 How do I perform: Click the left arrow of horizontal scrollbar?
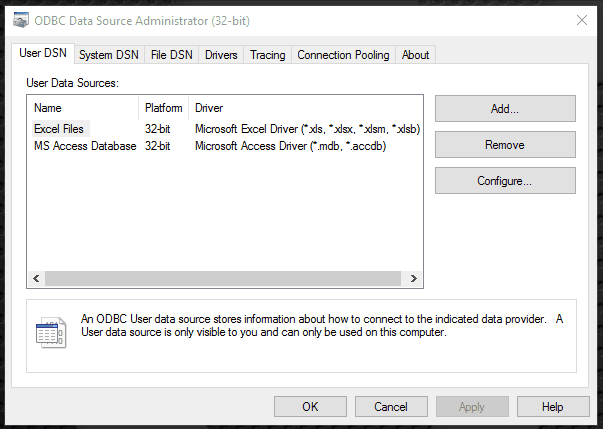37,278
